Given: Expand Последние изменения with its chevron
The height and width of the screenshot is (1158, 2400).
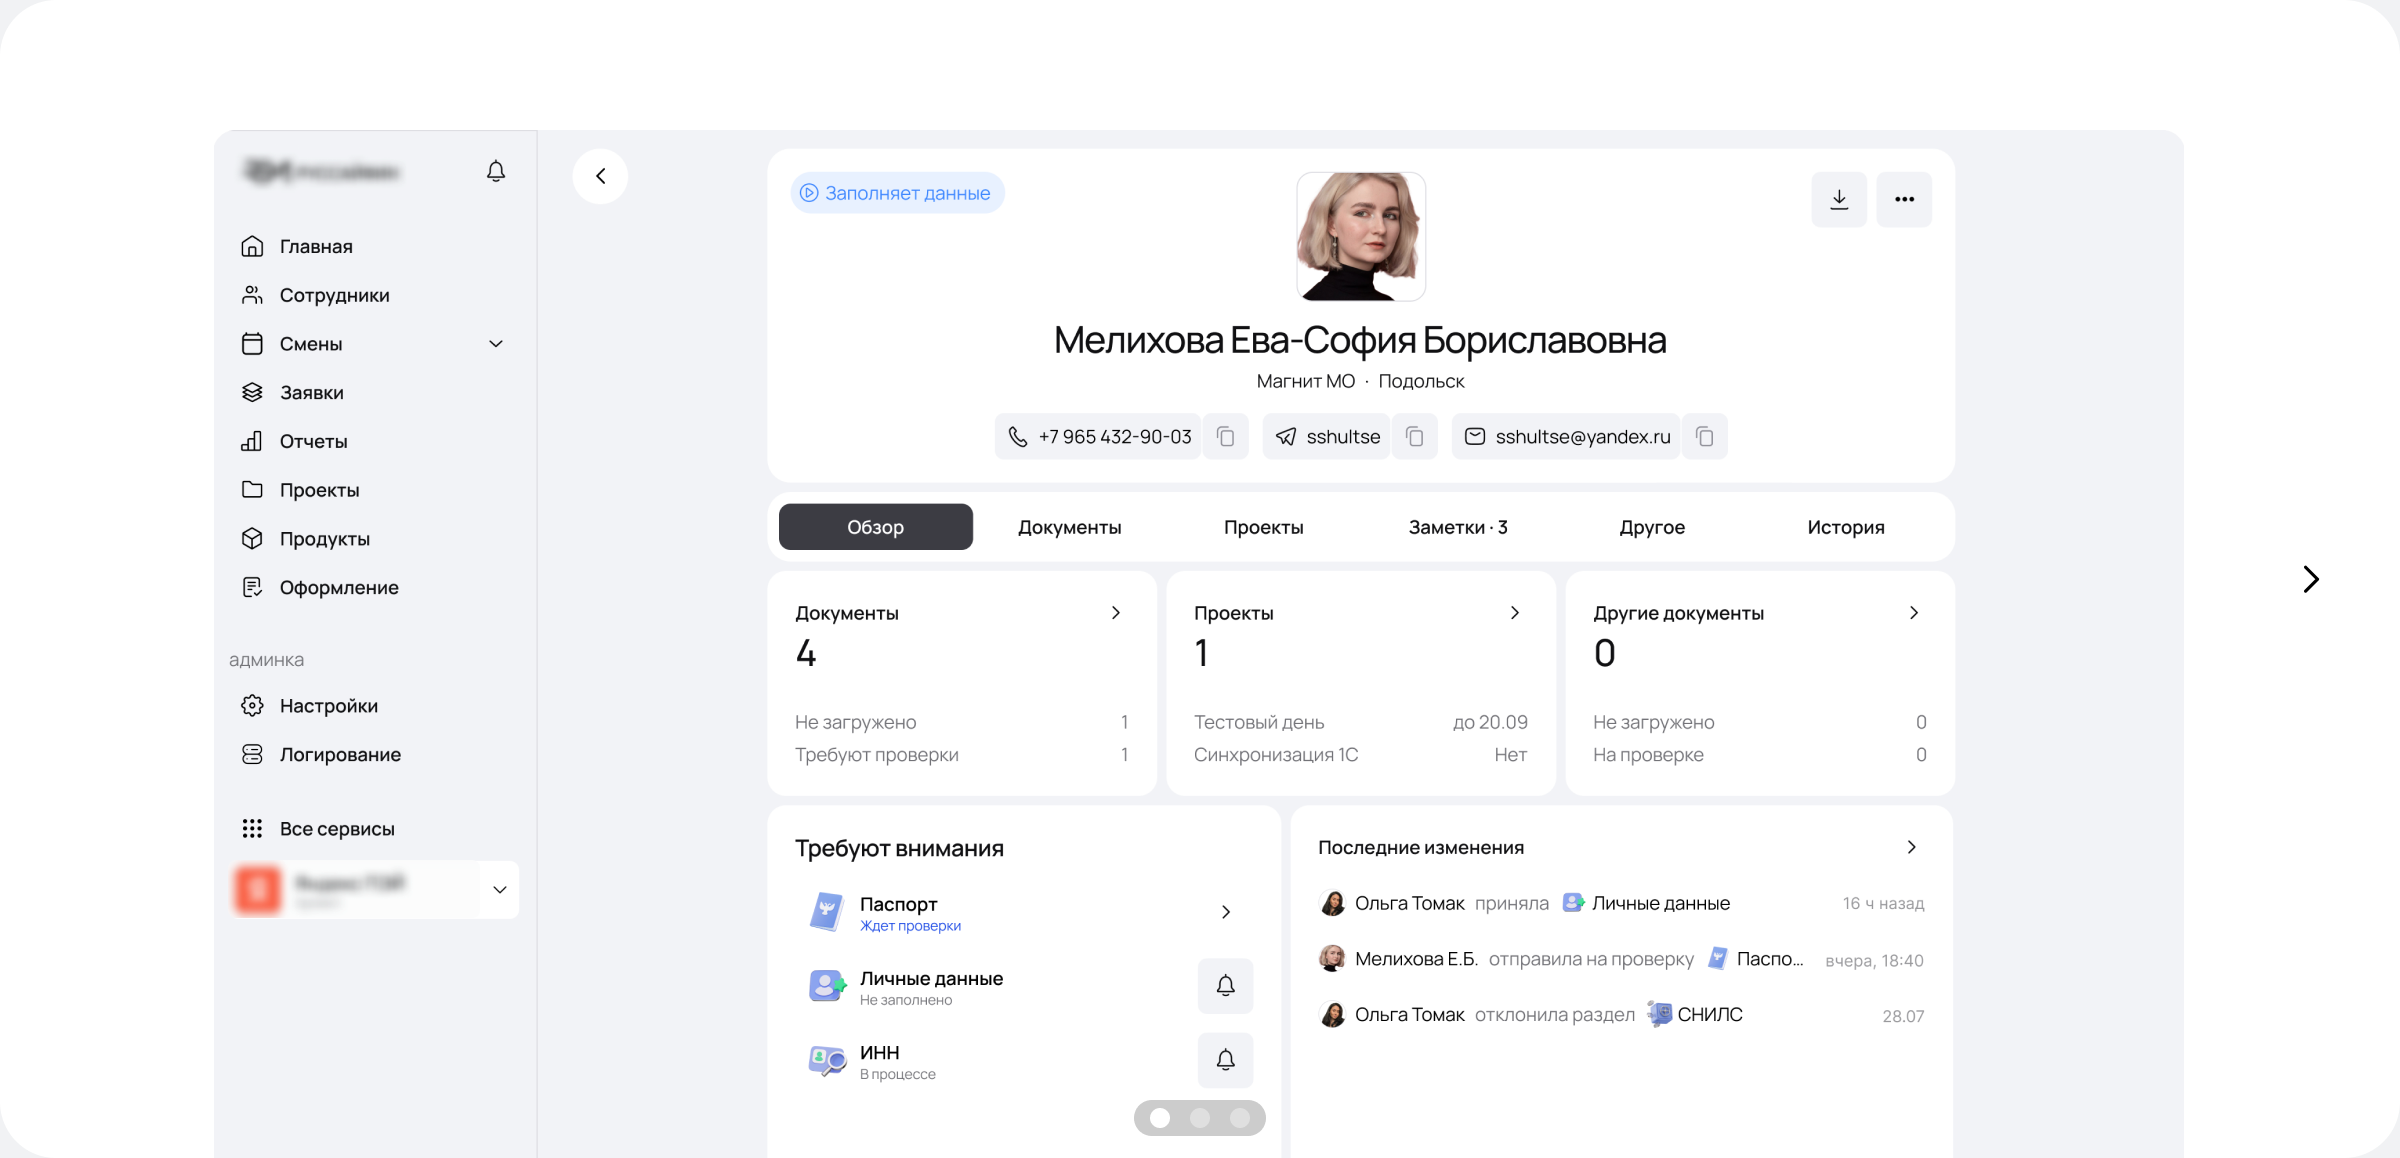Looking at the screenshot, I should coord(1912,847).
